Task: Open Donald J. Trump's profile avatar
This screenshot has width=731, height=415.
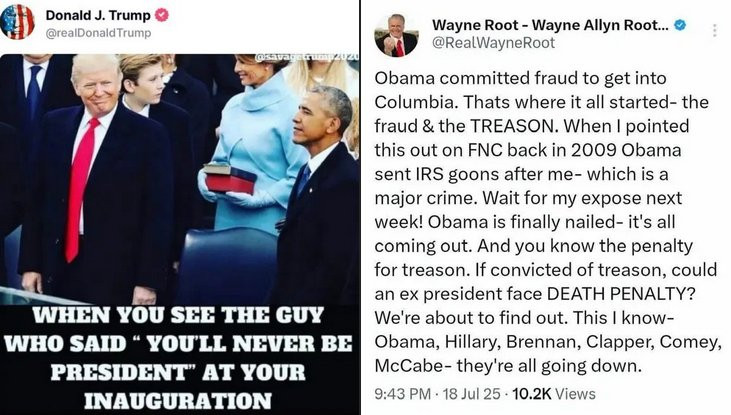Action: (x=17, y=22)
